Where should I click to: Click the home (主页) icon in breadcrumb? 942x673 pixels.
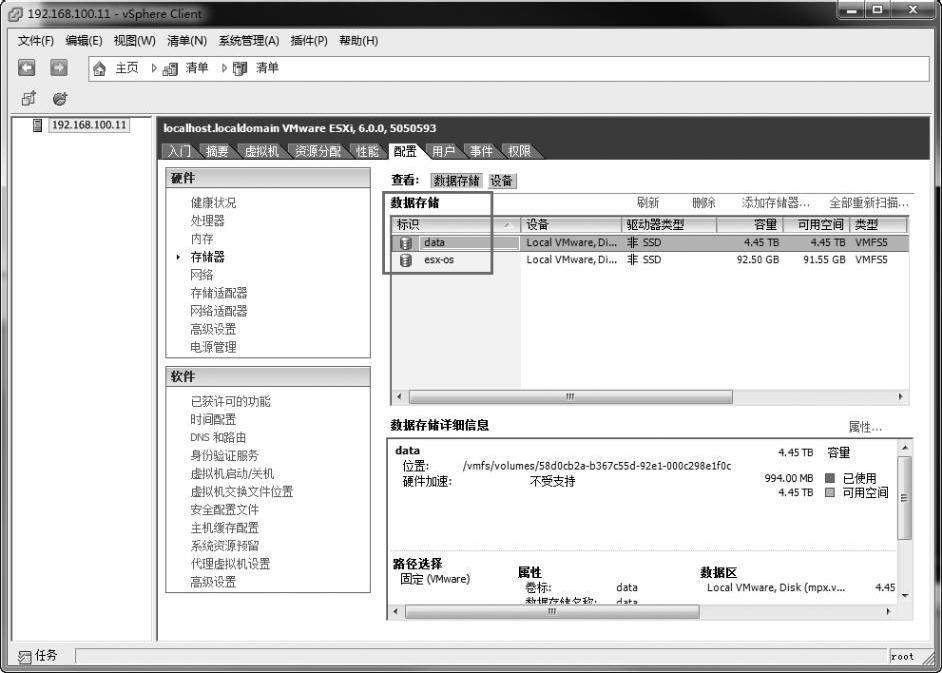pyautogui.click(x=100, y=68)
